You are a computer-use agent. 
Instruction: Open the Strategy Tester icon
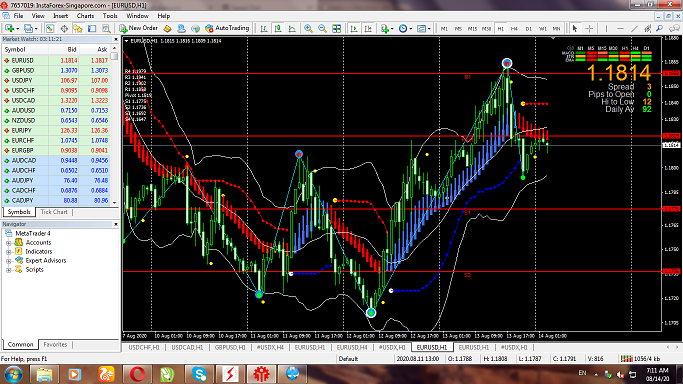pyautogui.click(x=106, y=28)
